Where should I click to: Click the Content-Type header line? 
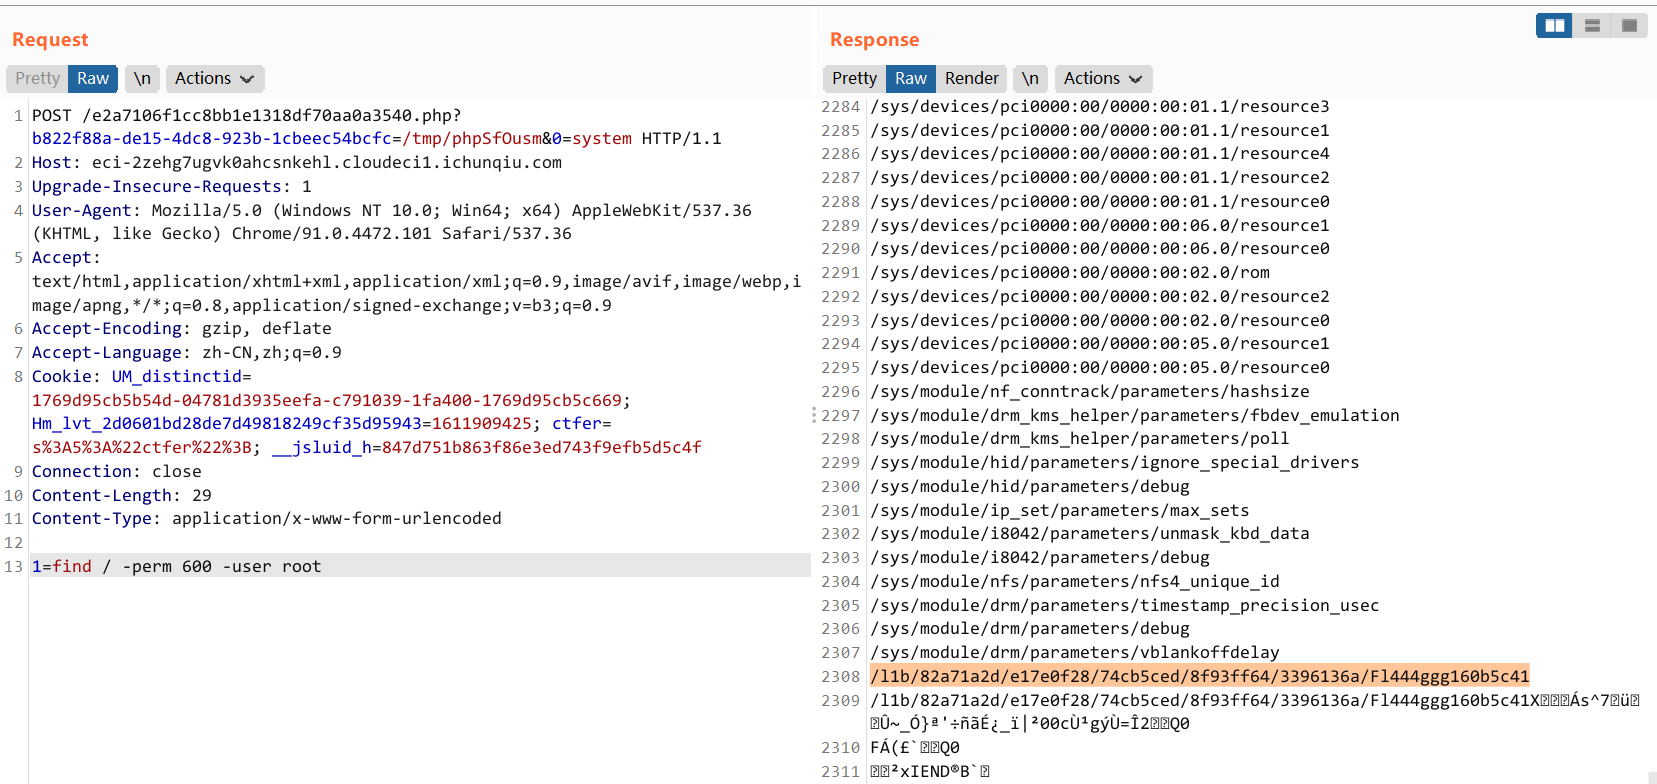267,518
